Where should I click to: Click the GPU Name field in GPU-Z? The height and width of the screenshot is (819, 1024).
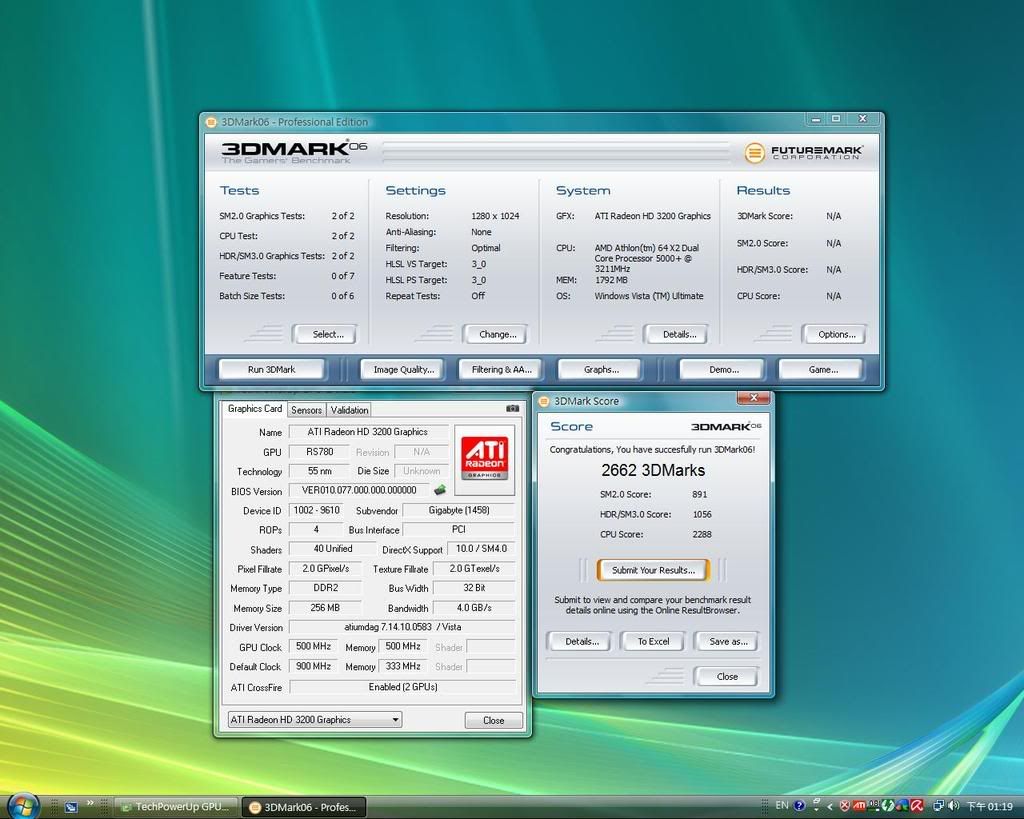point(368,432)
